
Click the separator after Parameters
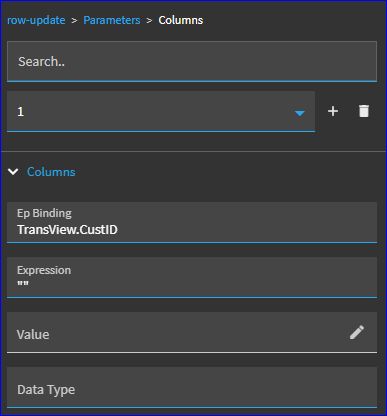click(x=149, y=21)
